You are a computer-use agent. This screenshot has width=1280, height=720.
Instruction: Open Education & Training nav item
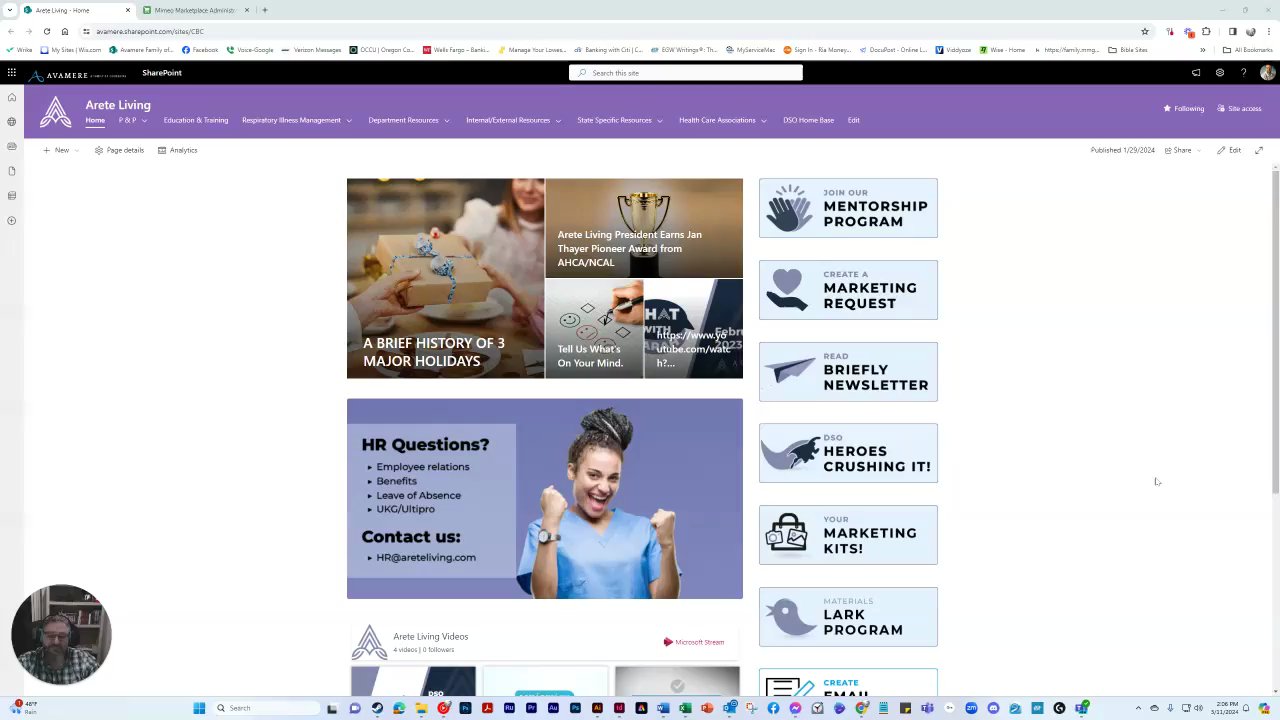[x=196, y=120]
